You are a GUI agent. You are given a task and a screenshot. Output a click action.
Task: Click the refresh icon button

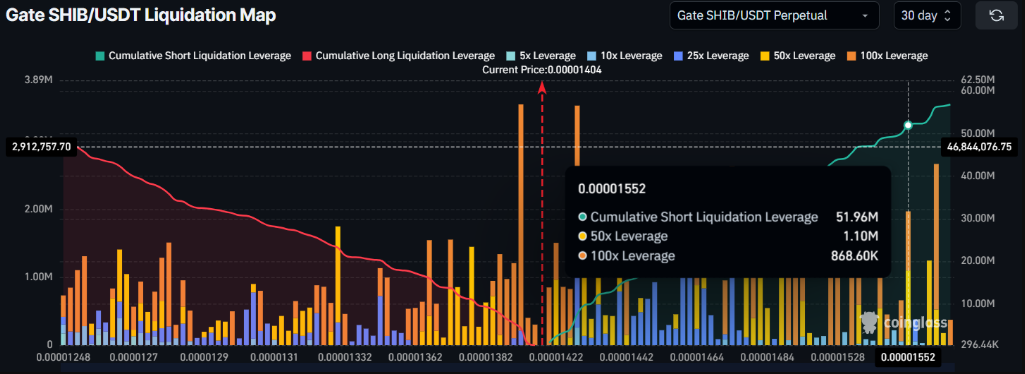996,16
